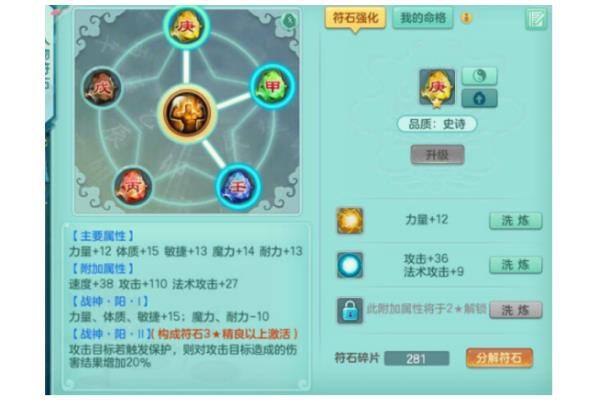Click 洗炼 button for 力量+12

(515, 220)
